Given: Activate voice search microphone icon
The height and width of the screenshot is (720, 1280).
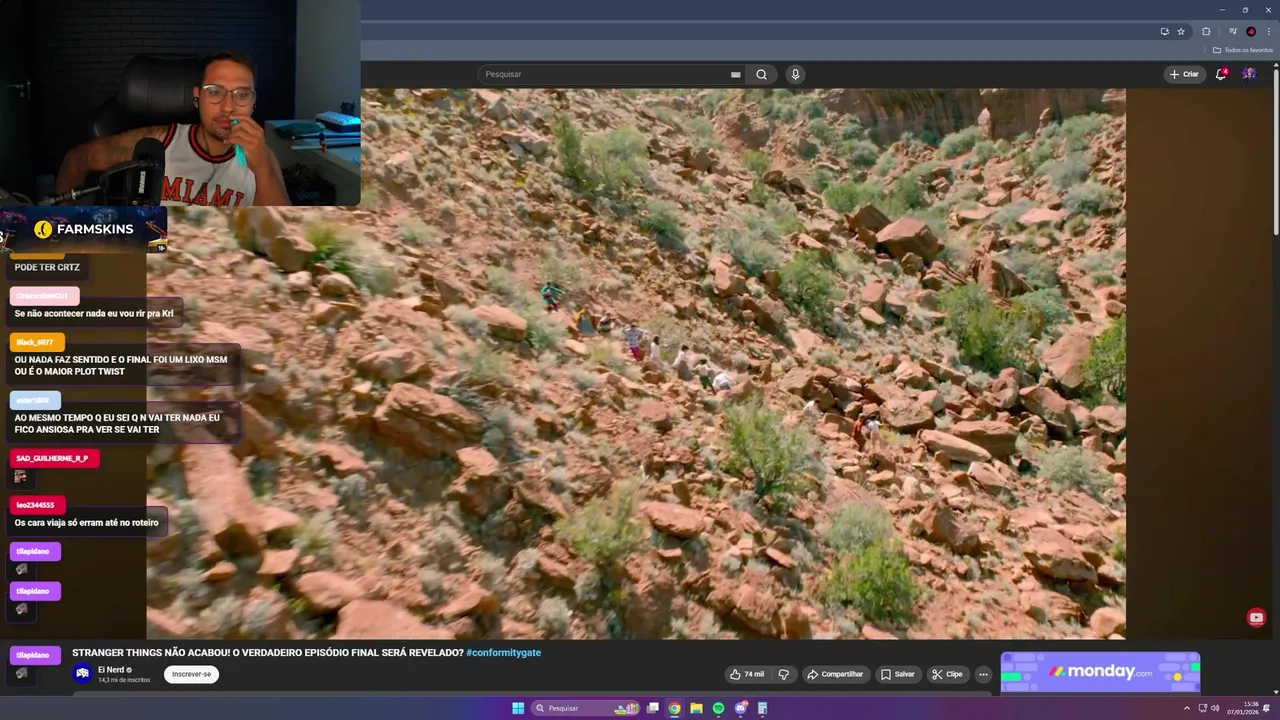Looking at the screenshot, I should pyautogui.click(x=795, y=74).
